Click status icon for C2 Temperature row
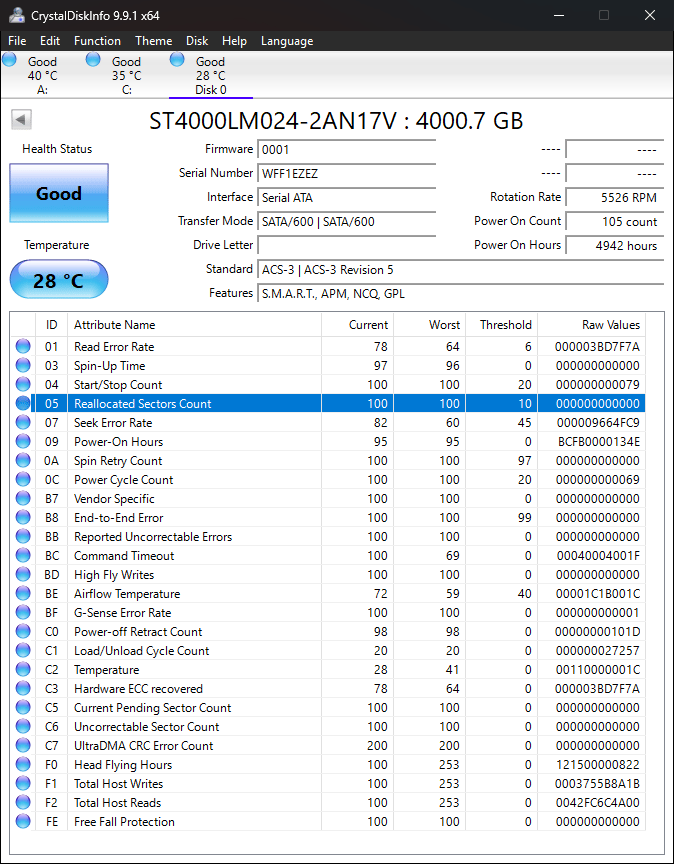The height and width of the screenshot is (864, 674). click(23, 669)
